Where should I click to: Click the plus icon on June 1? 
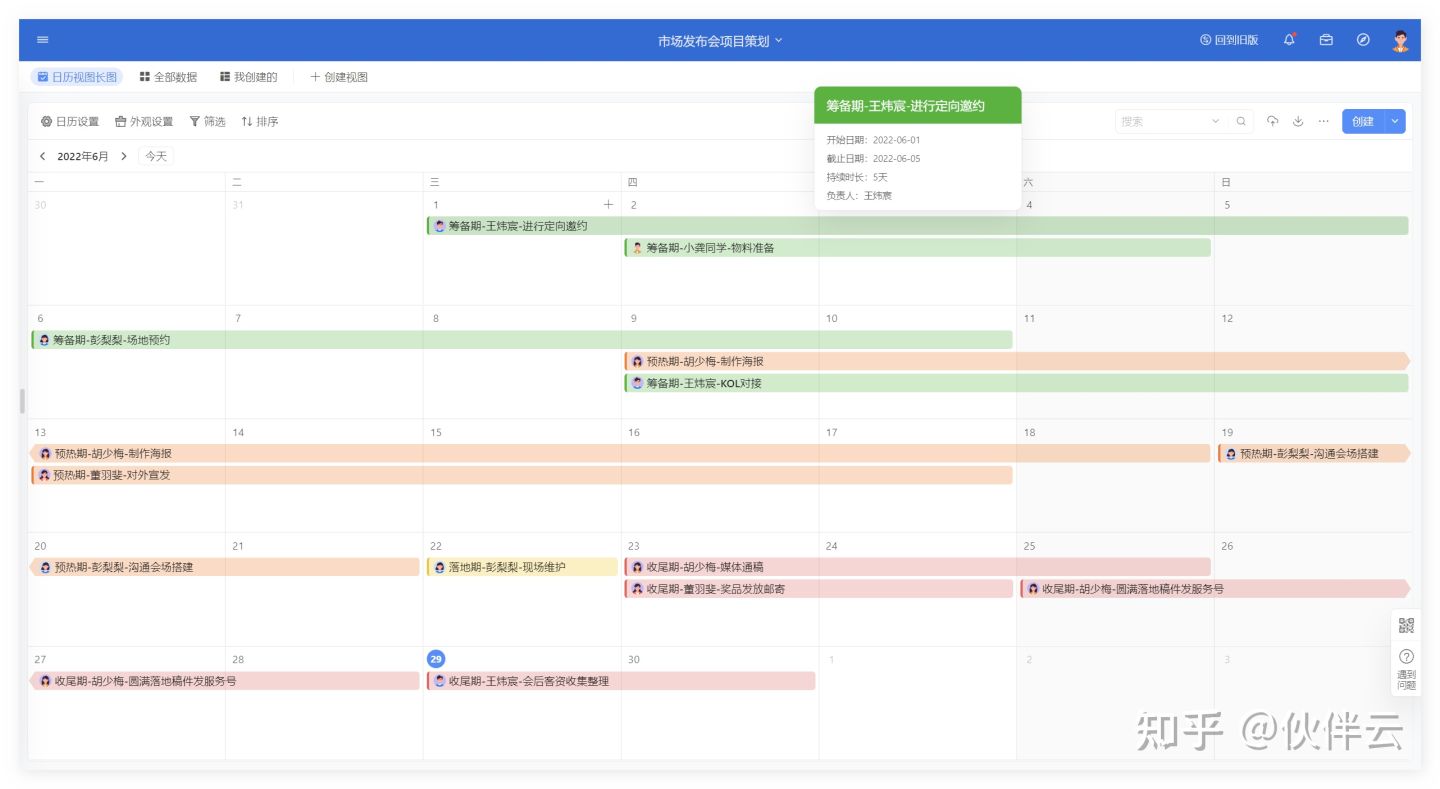coord(608,204)
